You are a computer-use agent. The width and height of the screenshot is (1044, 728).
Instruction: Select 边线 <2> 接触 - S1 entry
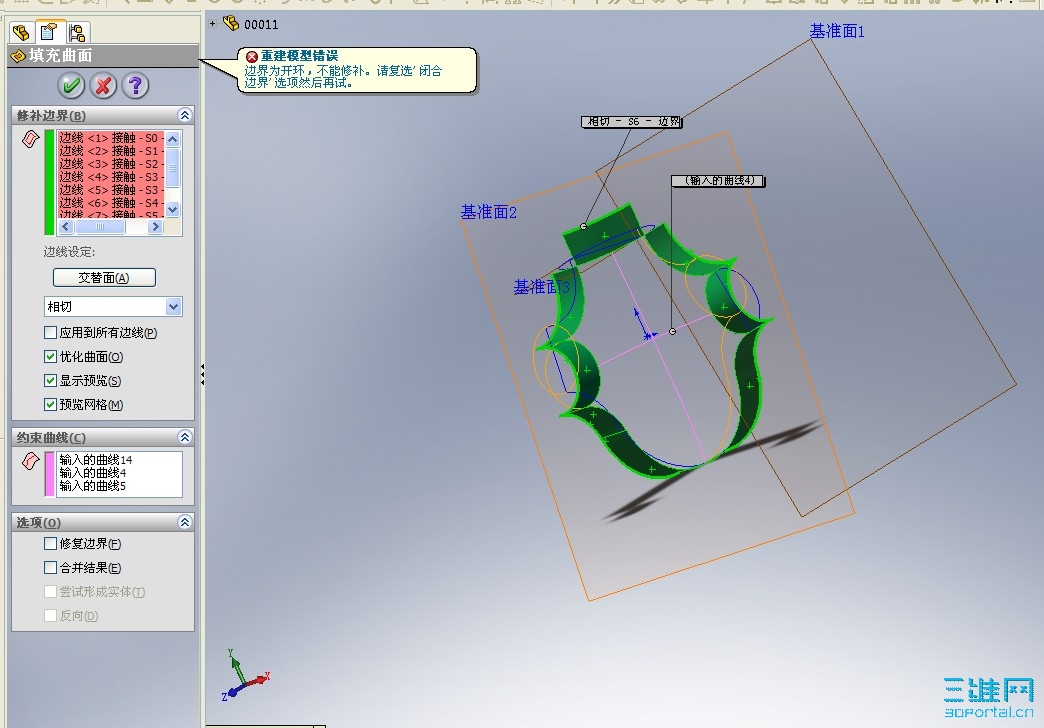point(111,151)
